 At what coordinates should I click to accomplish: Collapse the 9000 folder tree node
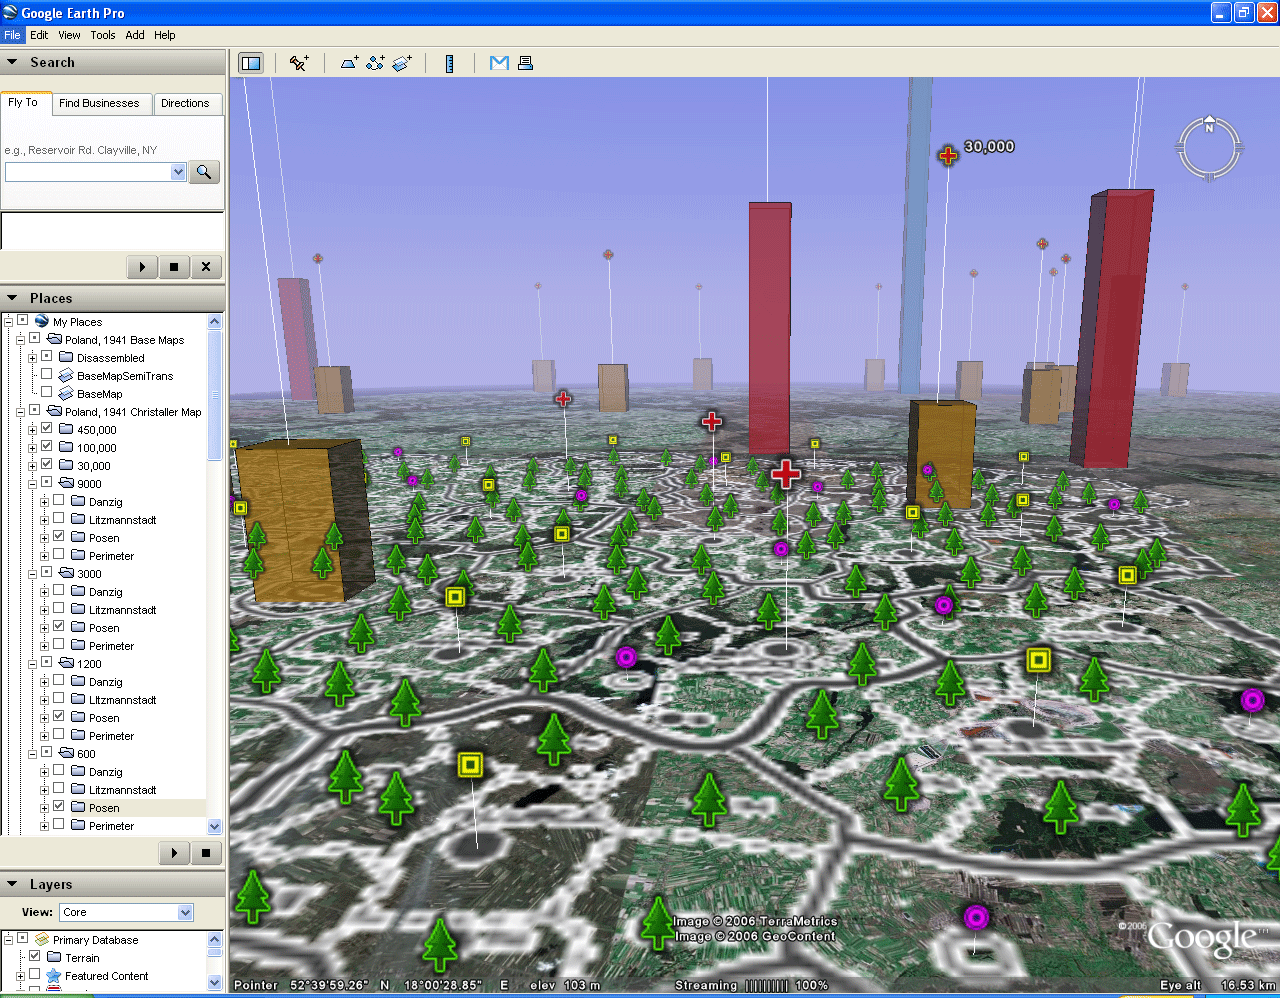[32, 484]
